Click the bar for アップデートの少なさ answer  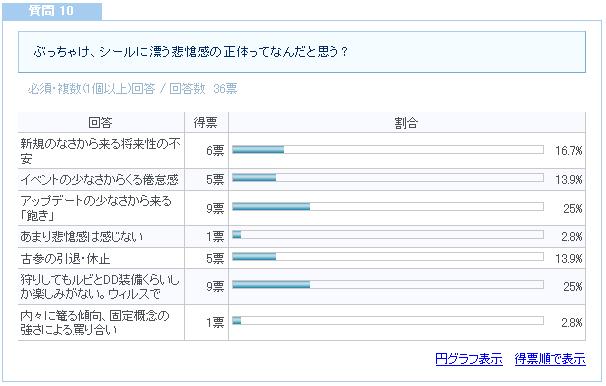pyautogui.click(x=388, y=207)
